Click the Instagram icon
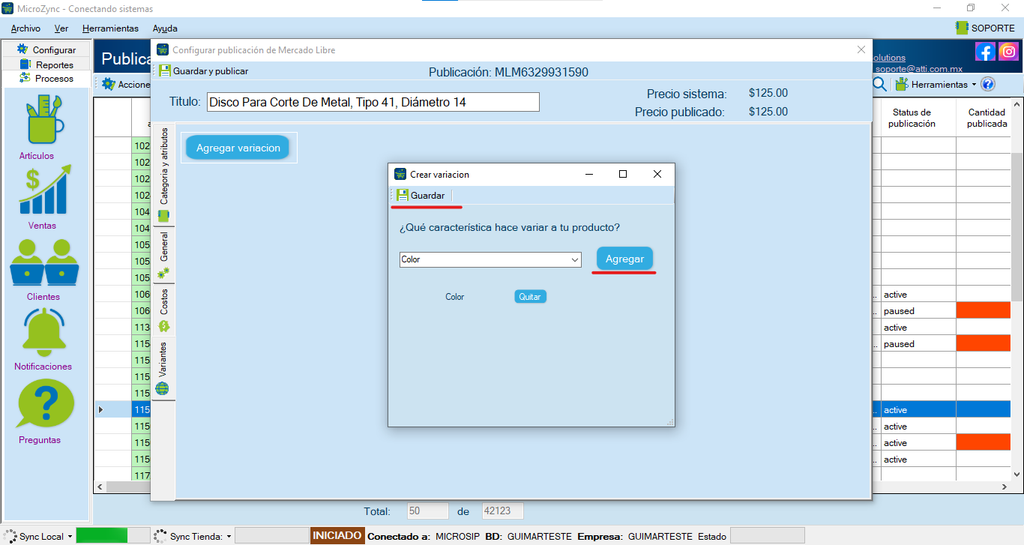The height and width of the screenshot is (545, 1024). coord(1008,52)
